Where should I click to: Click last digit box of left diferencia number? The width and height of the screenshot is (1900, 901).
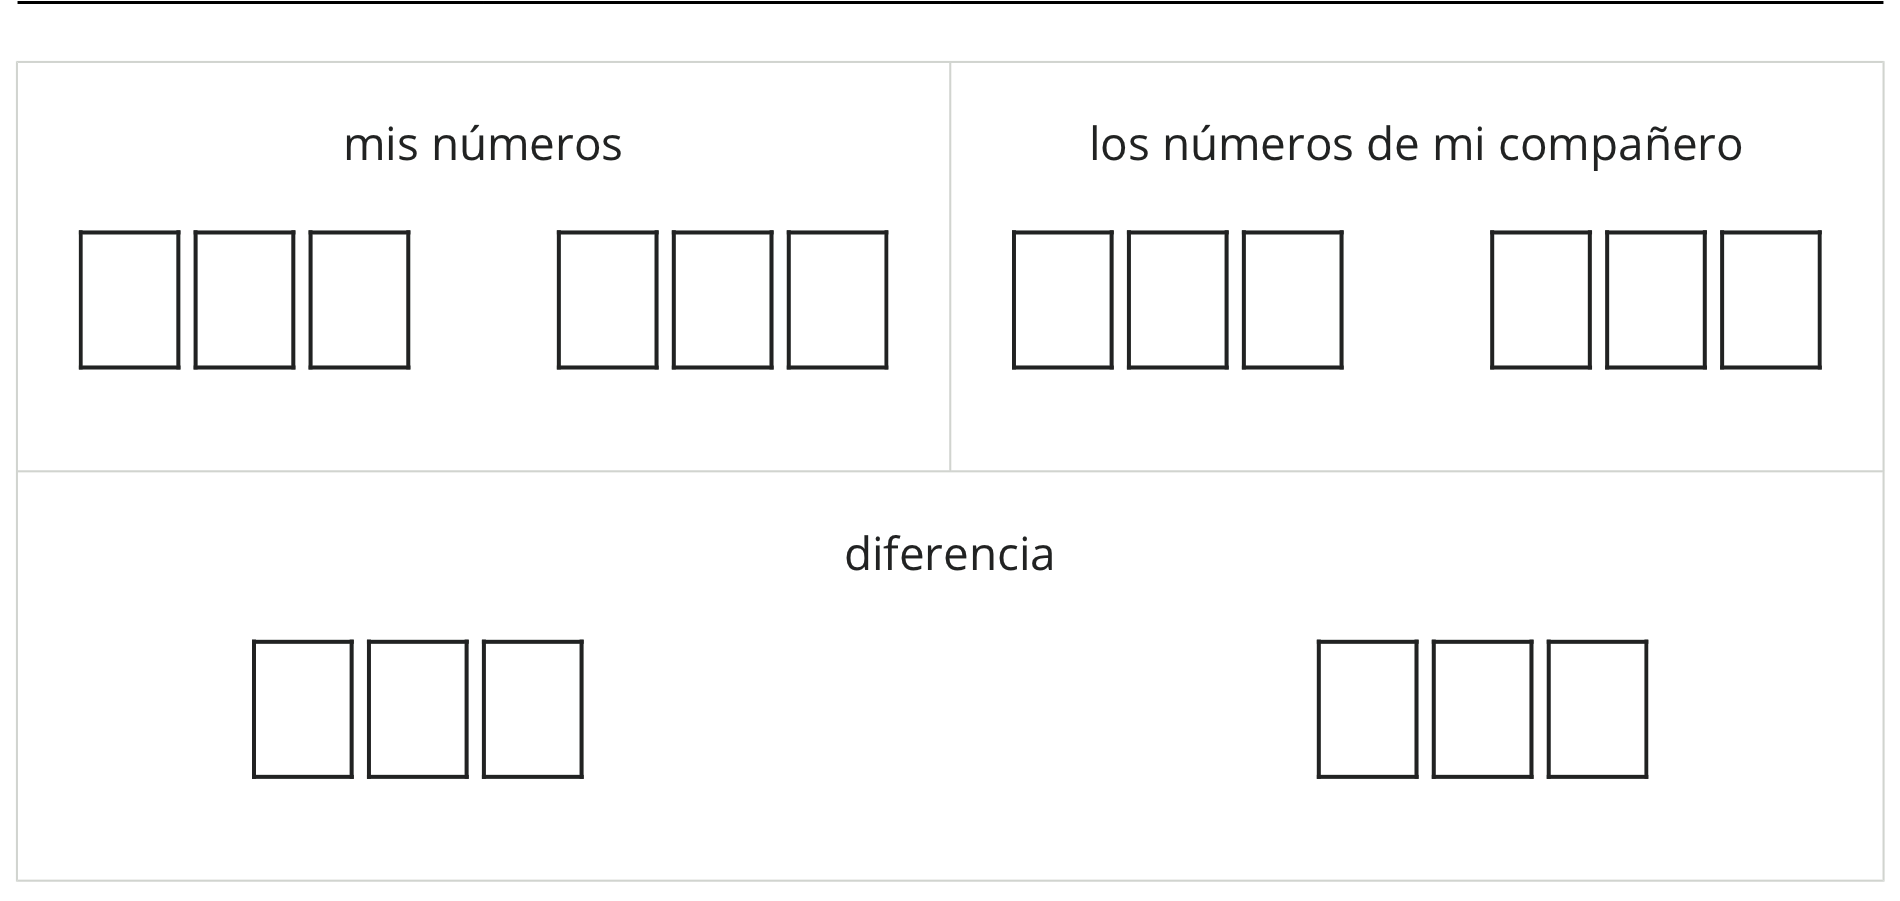point(533,709)
